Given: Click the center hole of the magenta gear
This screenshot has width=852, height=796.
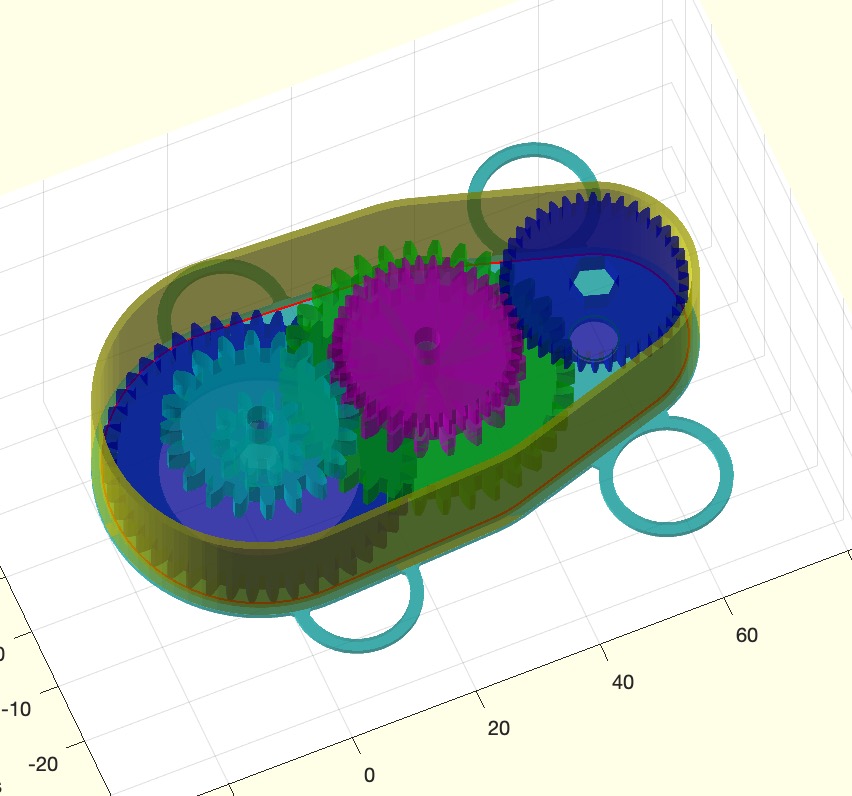Looking at the screenshot, I should (428, 344).
